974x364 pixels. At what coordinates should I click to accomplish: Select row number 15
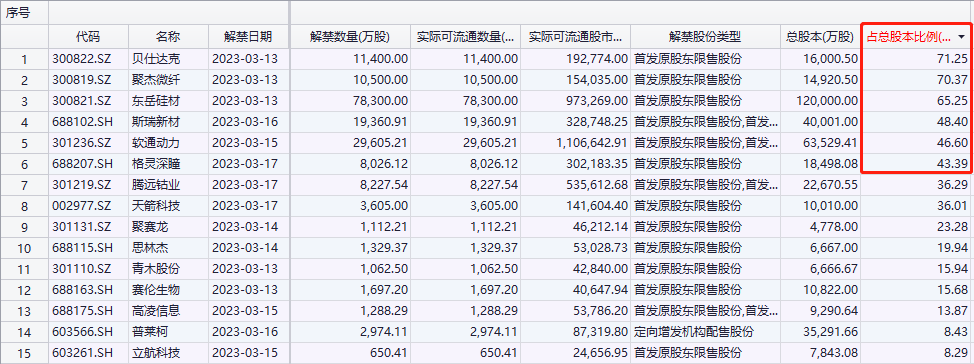pos(24,353)
